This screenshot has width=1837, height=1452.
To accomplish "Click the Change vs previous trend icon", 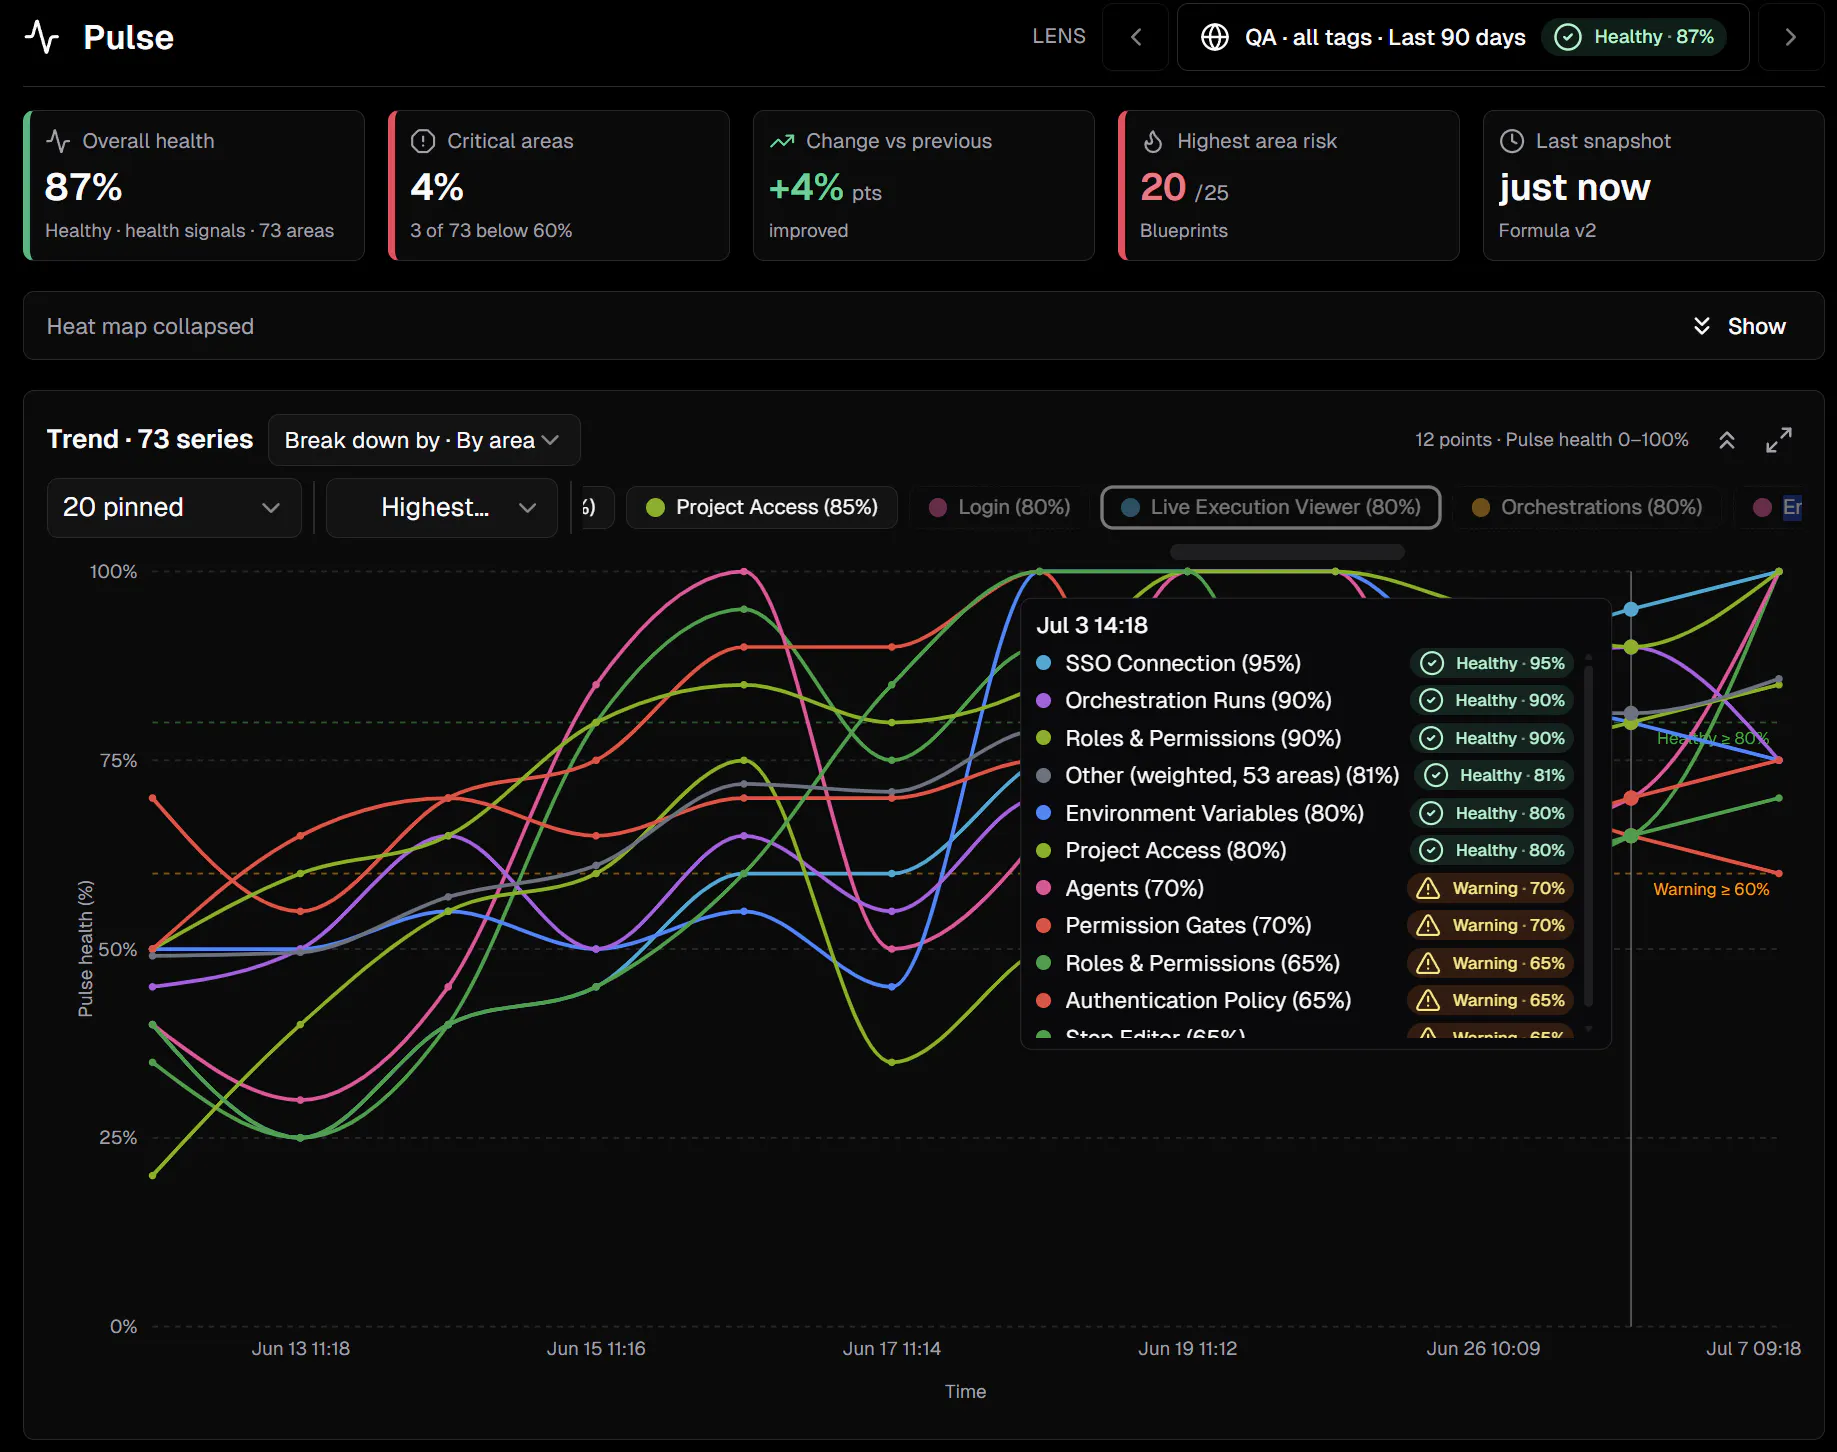I will (782, 141).
